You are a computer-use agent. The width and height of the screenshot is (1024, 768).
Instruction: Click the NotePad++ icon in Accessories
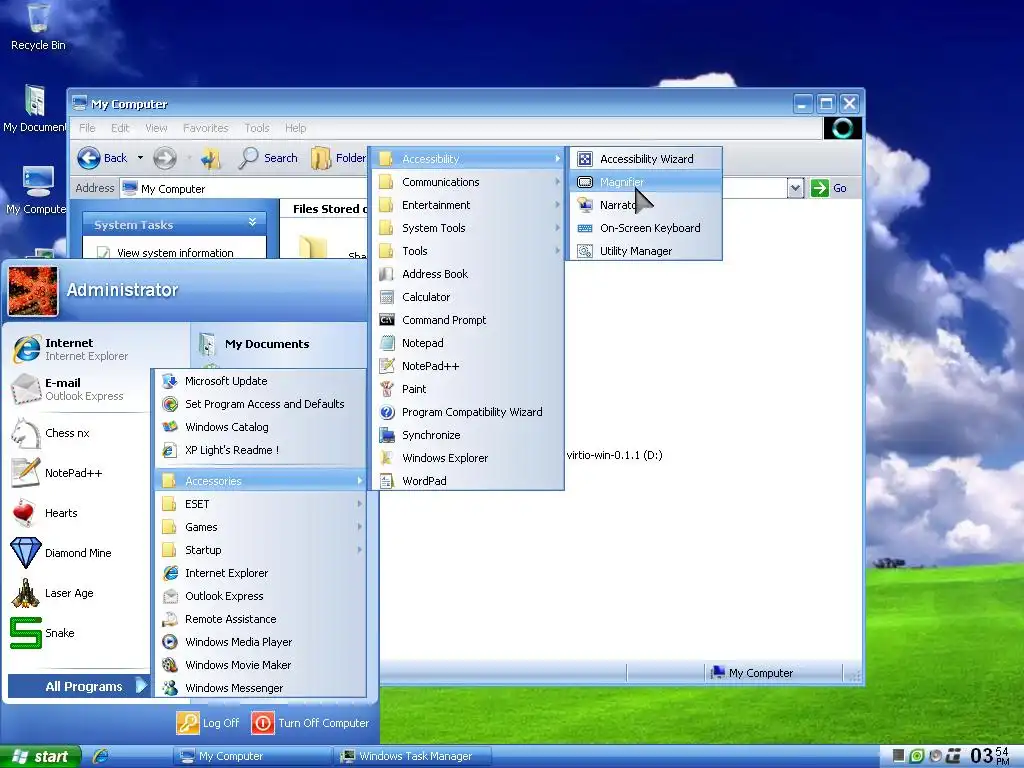coord(387,366)
